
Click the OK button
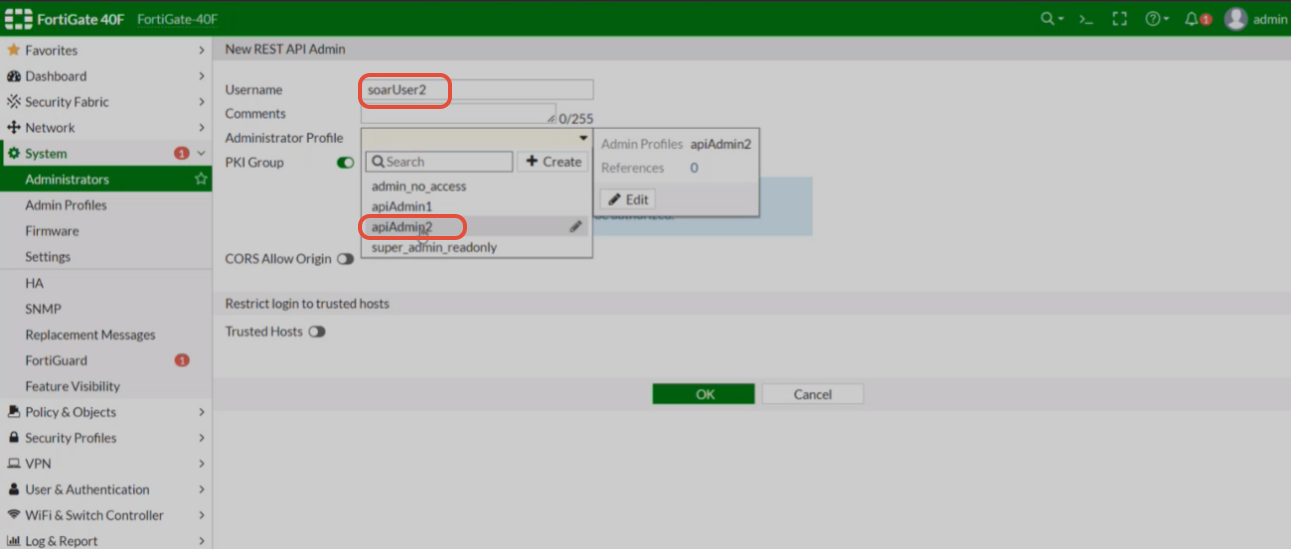pos(704,394)
